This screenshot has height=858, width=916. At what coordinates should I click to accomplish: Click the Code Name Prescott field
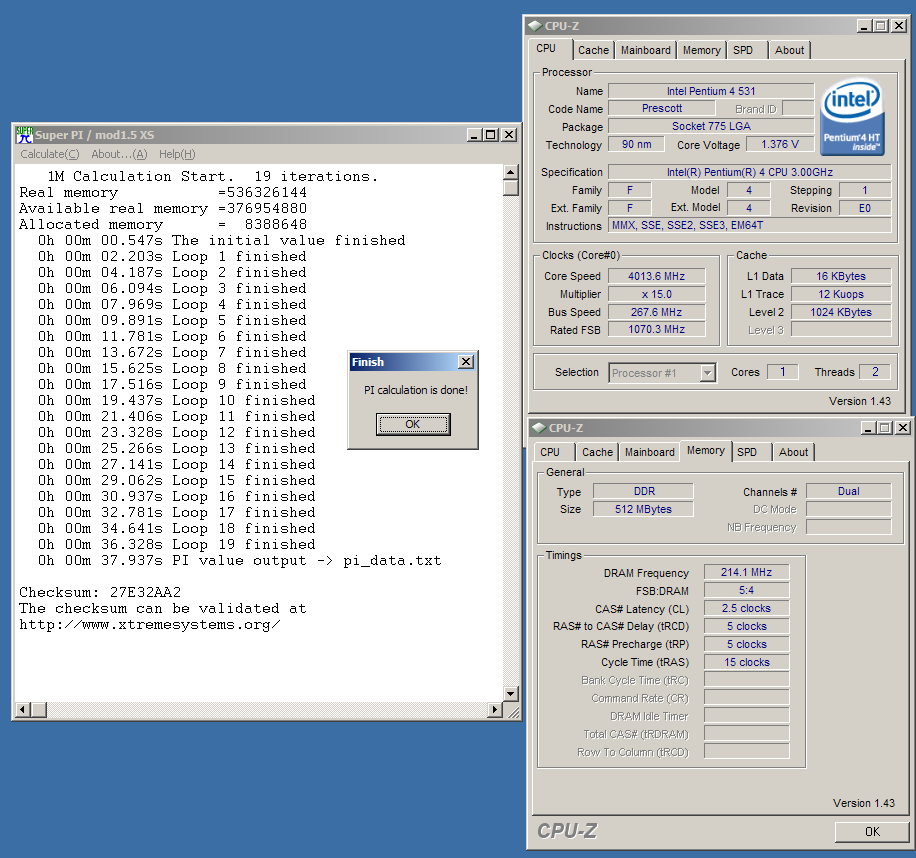click(x=662, y=108)
